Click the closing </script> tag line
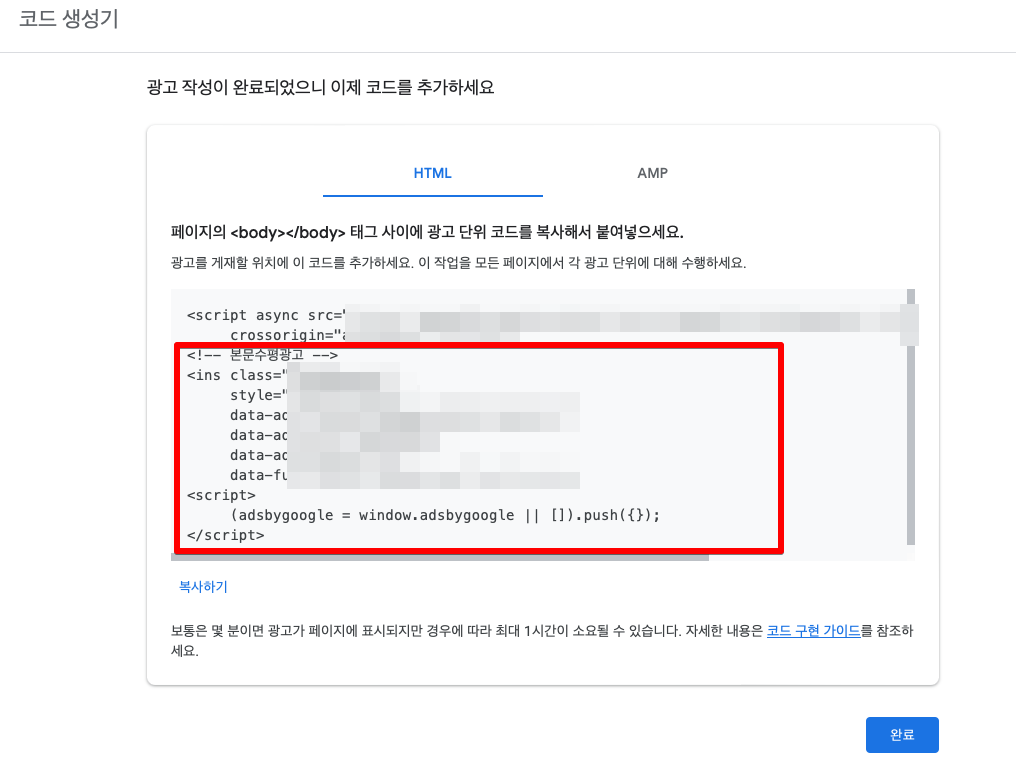Screen dimensions: 1016x780 coord(225,535)
